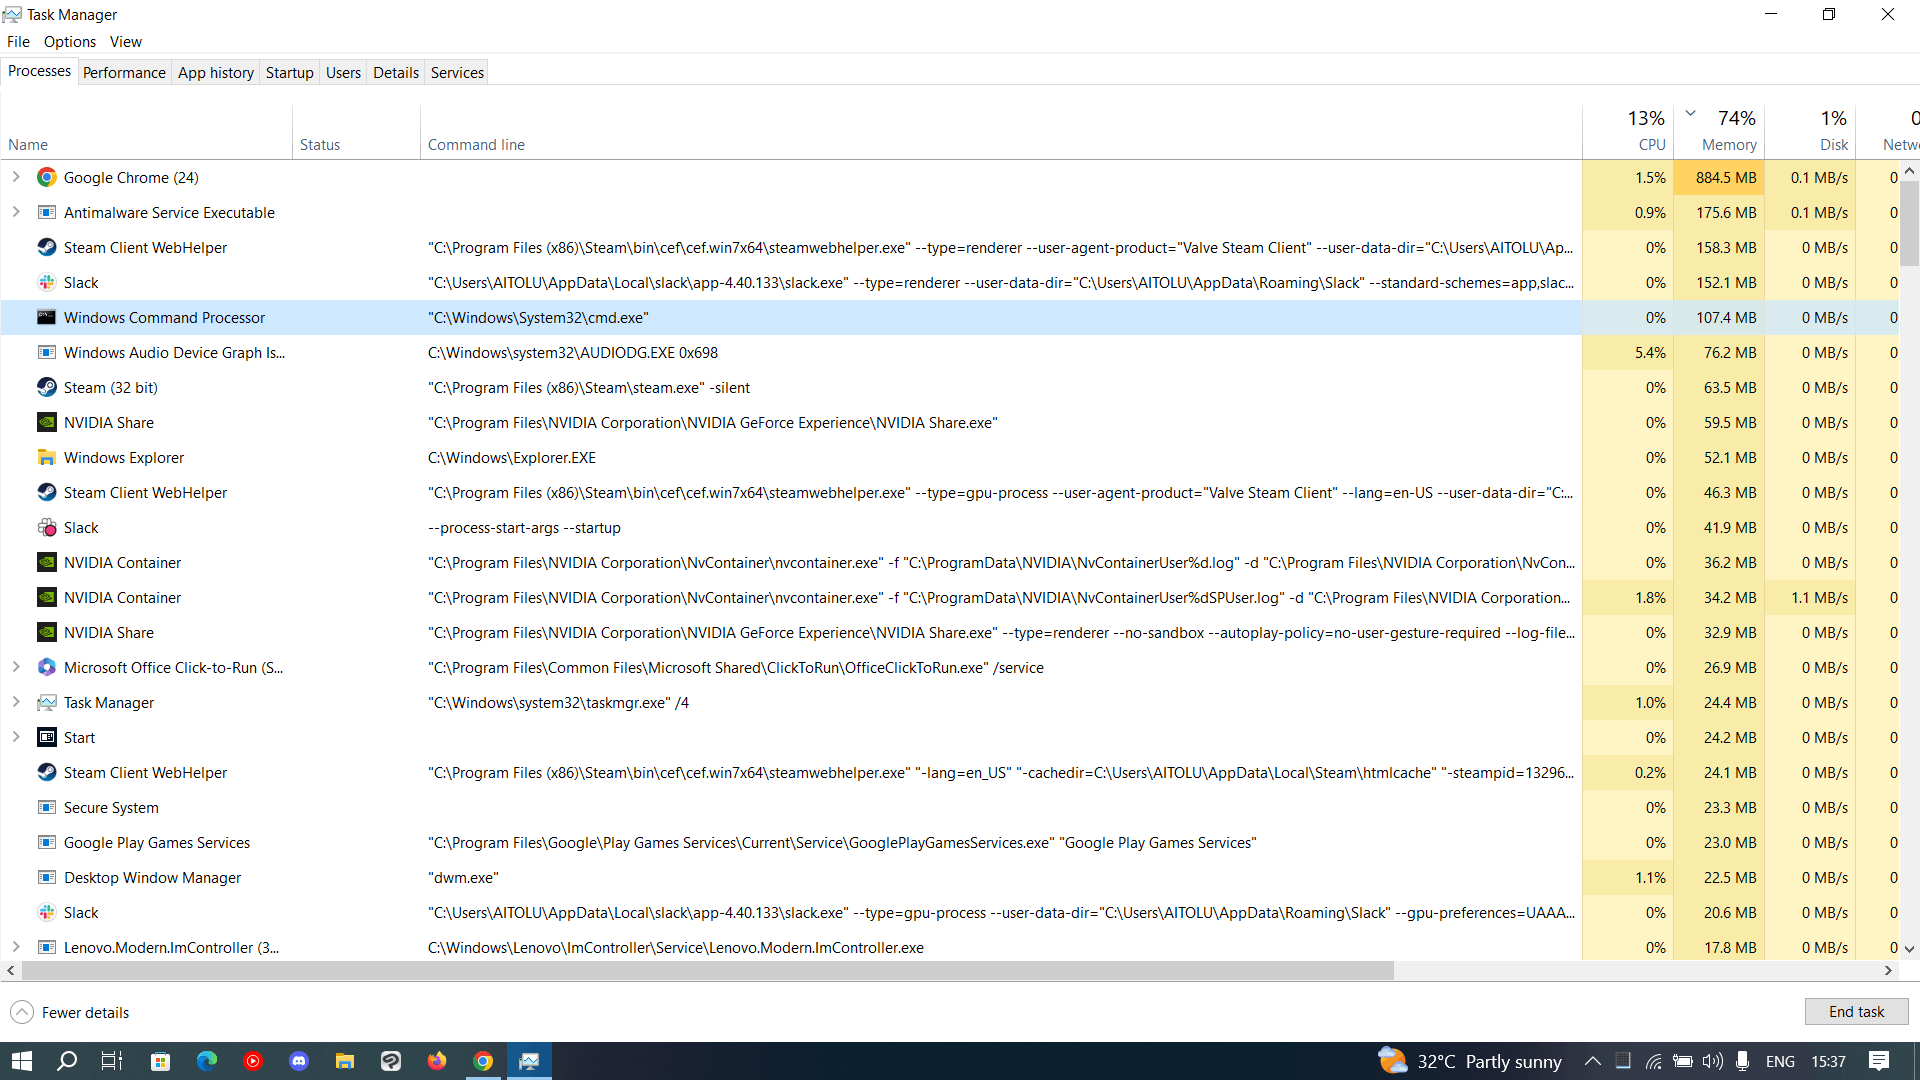Expand the Google Chrome process group
The width and height of the screenshot is (1920, 1080).
pyautogui.click(x=16, y=178)
